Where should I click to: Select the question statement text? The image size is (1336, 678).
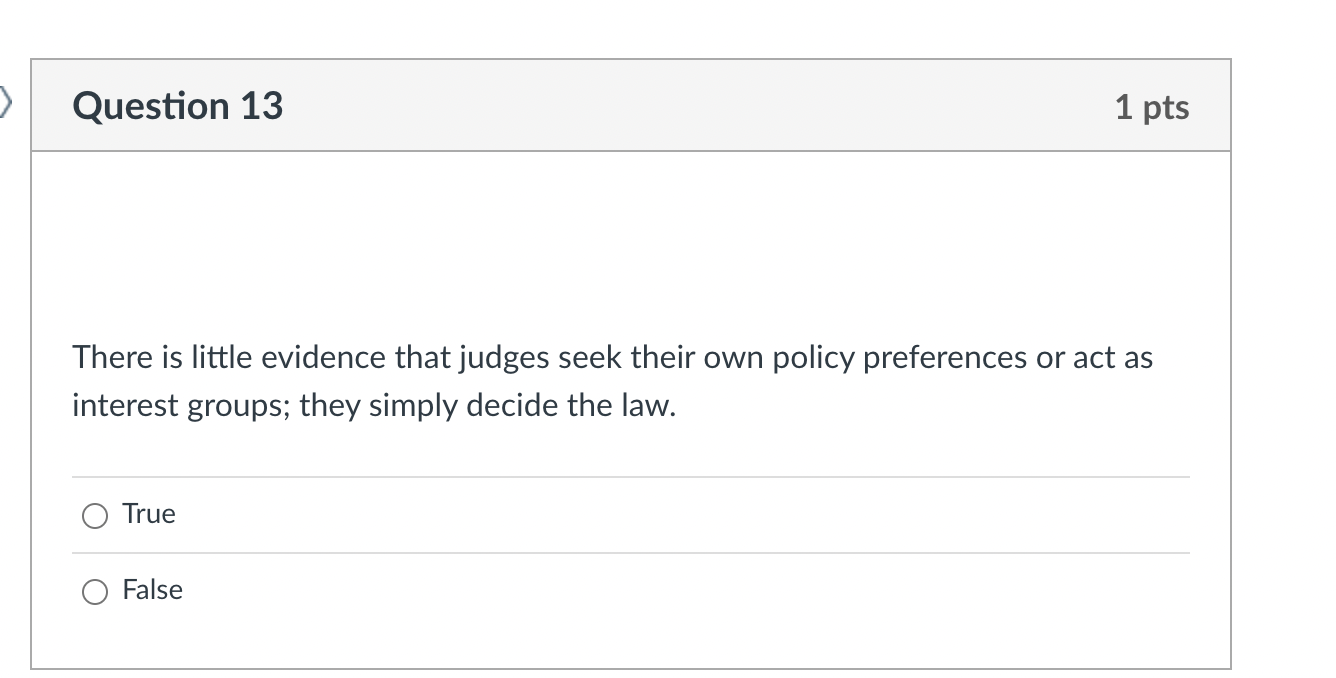coord(613,380)
